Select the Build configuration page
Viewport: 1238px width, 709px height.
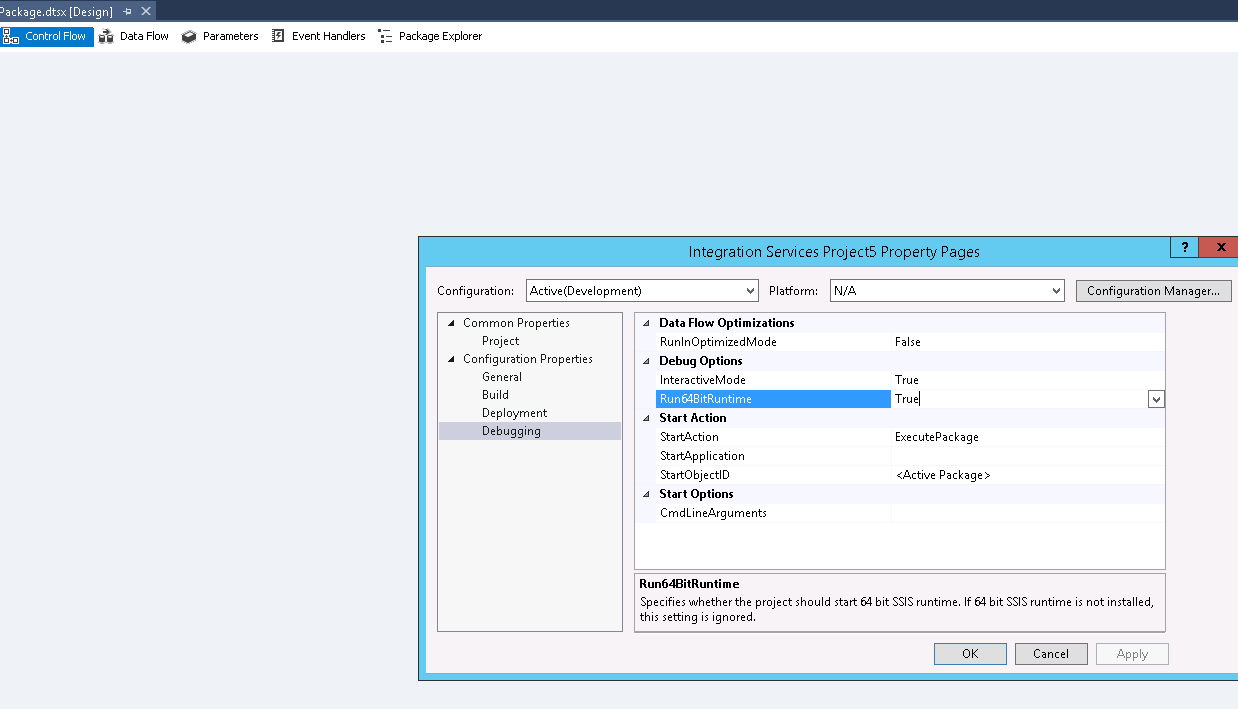[495, 395]
